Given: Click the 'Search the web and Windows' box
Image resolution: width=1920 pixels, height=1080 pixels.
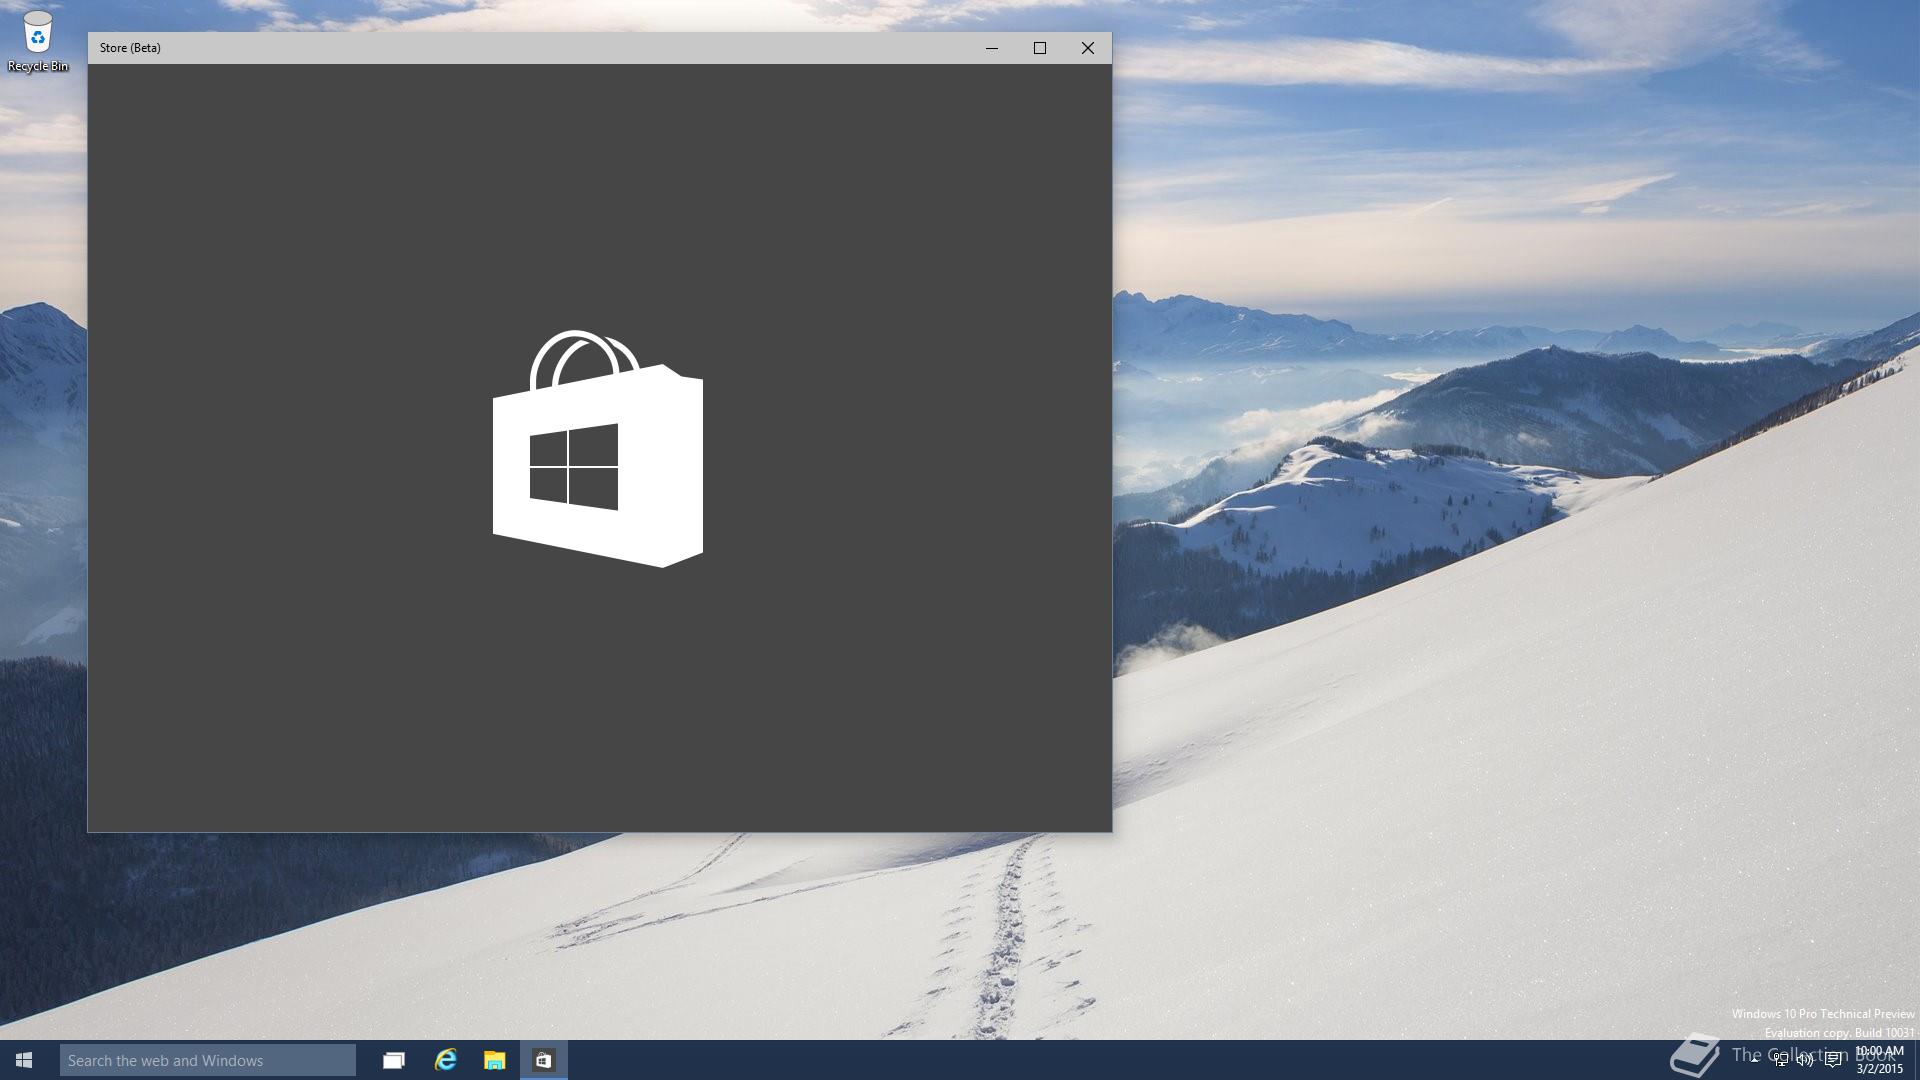Looking at the screenshot, I should pyautogui.click(x=208, y=1060).
